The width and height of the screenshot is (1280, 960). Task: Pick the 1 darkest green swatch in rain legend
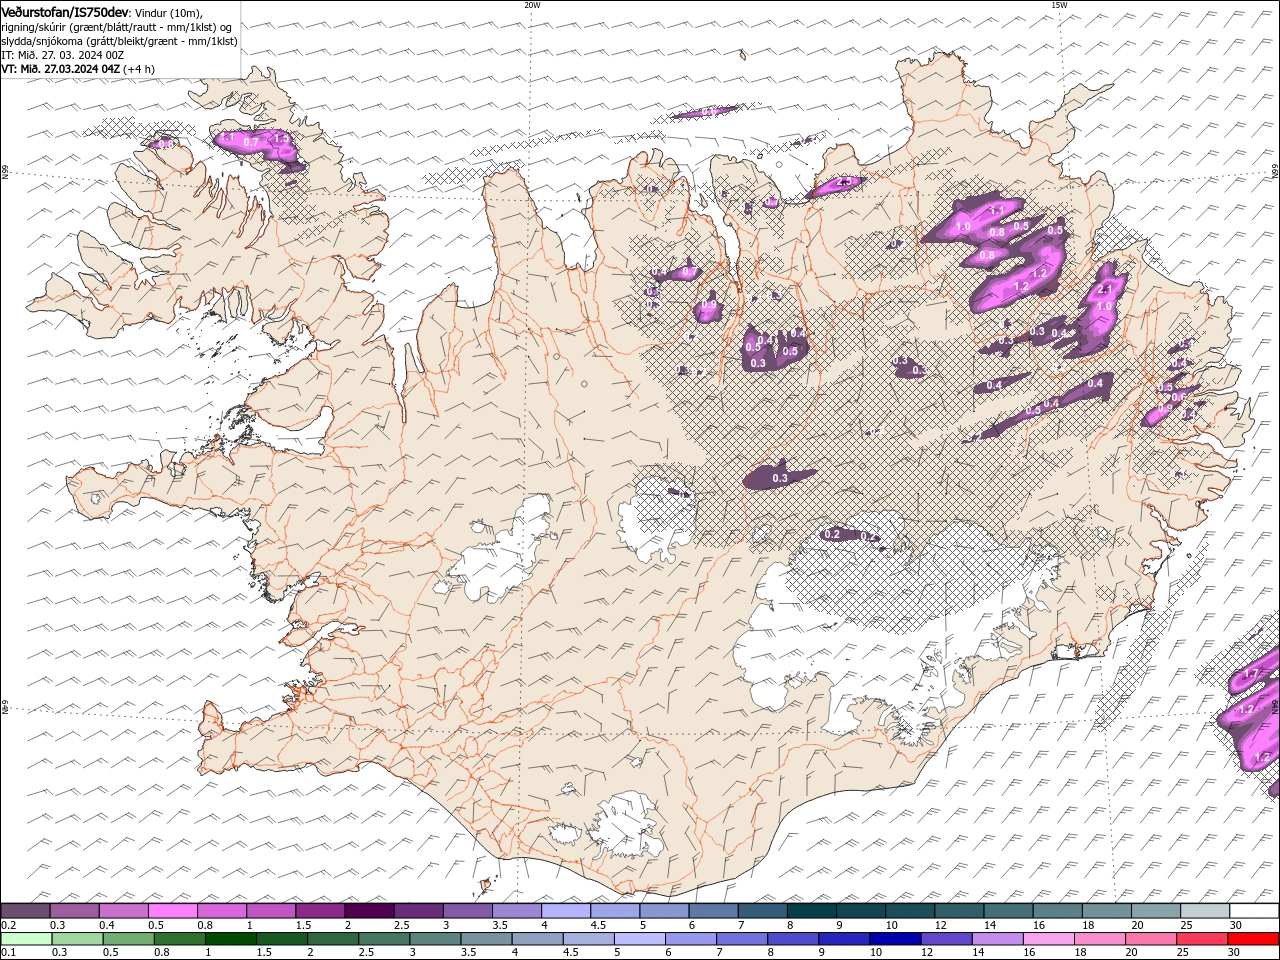pyautogui.click(x=230, y=939)
